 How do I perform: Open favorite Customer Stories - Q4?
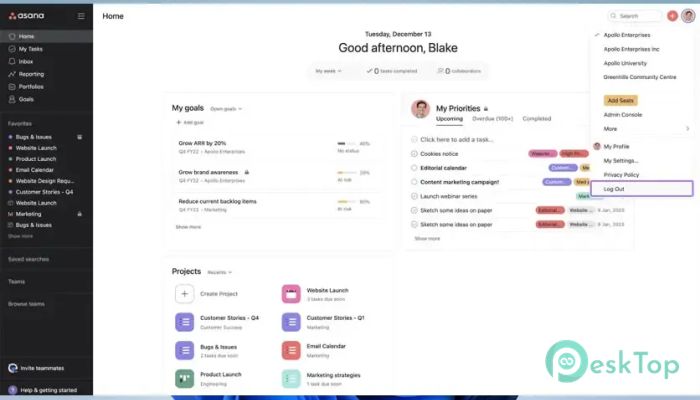coord(44,192)
